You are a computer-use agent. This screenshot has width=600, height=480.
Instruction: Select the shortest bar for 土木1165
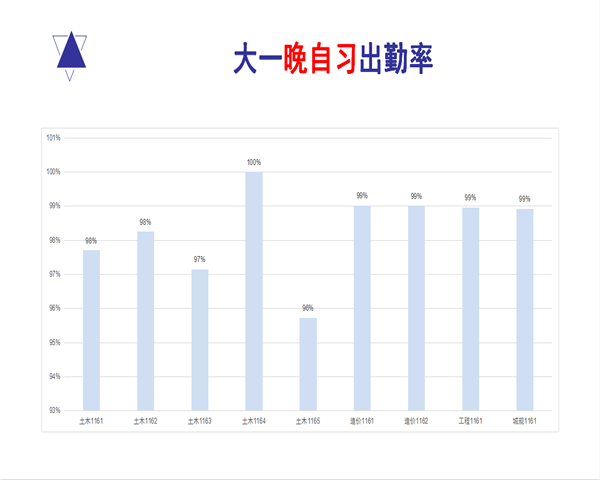coord(308,364)
